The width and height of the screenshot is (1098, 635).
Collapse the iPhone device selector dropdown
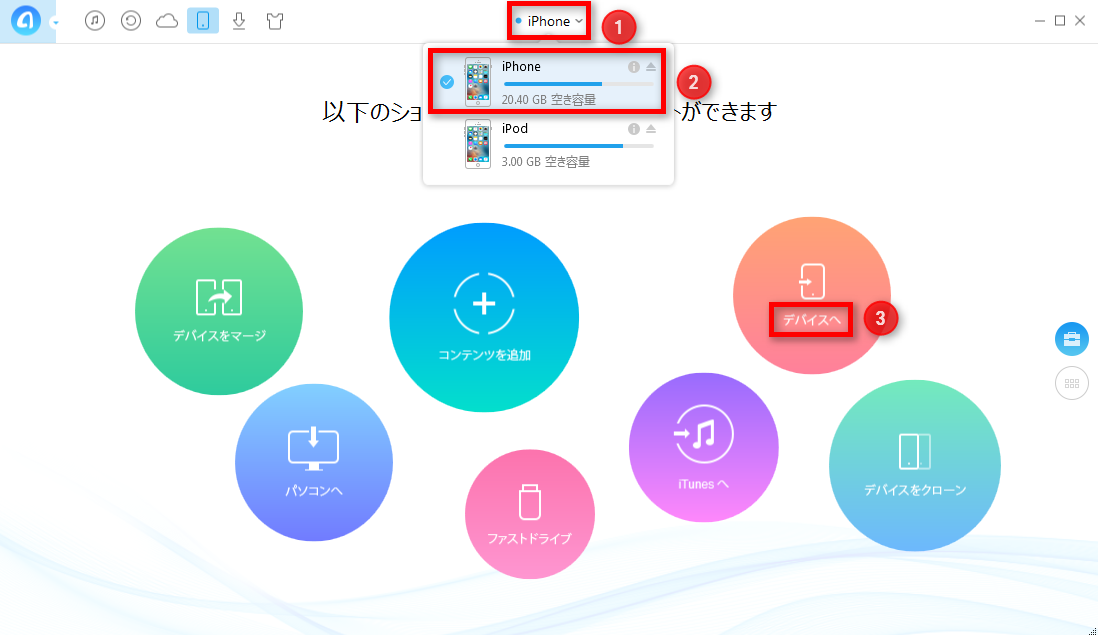[x=549, y=22]
